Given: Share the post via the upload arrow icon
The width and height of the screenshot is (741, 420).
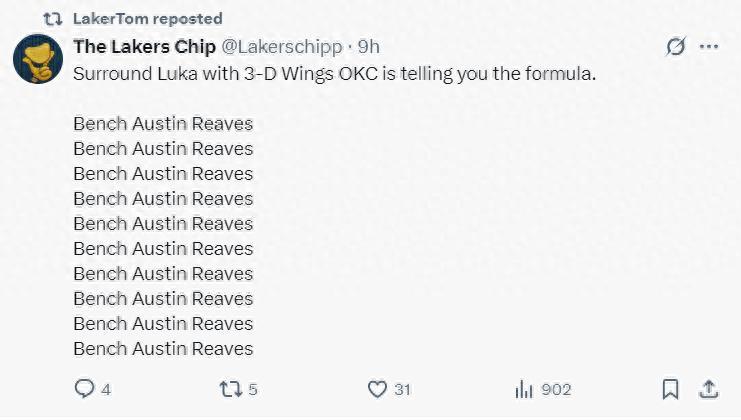Looking at the screenshot, I should tap(708, 389).
